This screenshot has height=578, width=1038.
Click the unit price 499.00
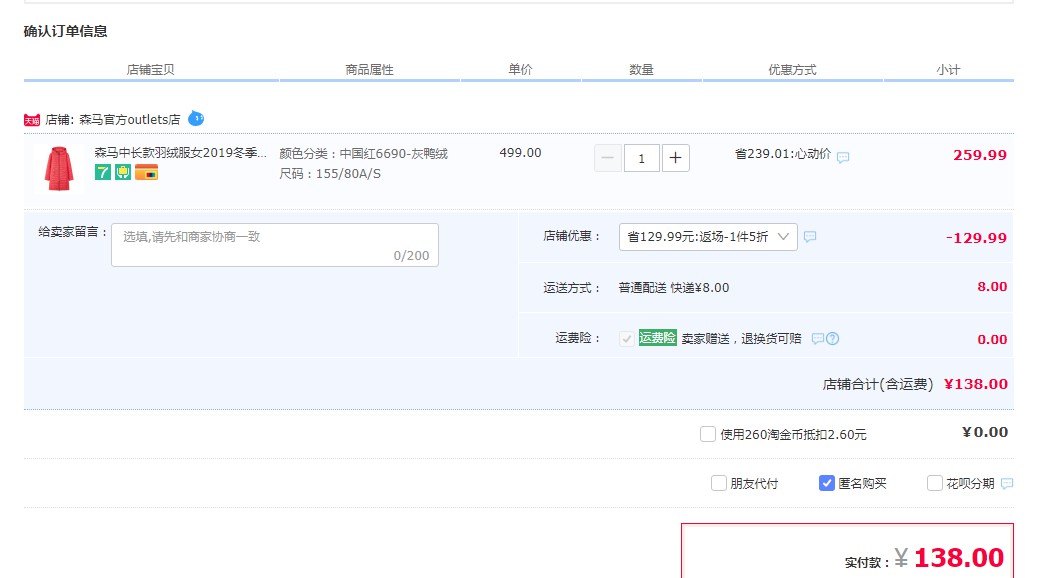coord(520,153)
